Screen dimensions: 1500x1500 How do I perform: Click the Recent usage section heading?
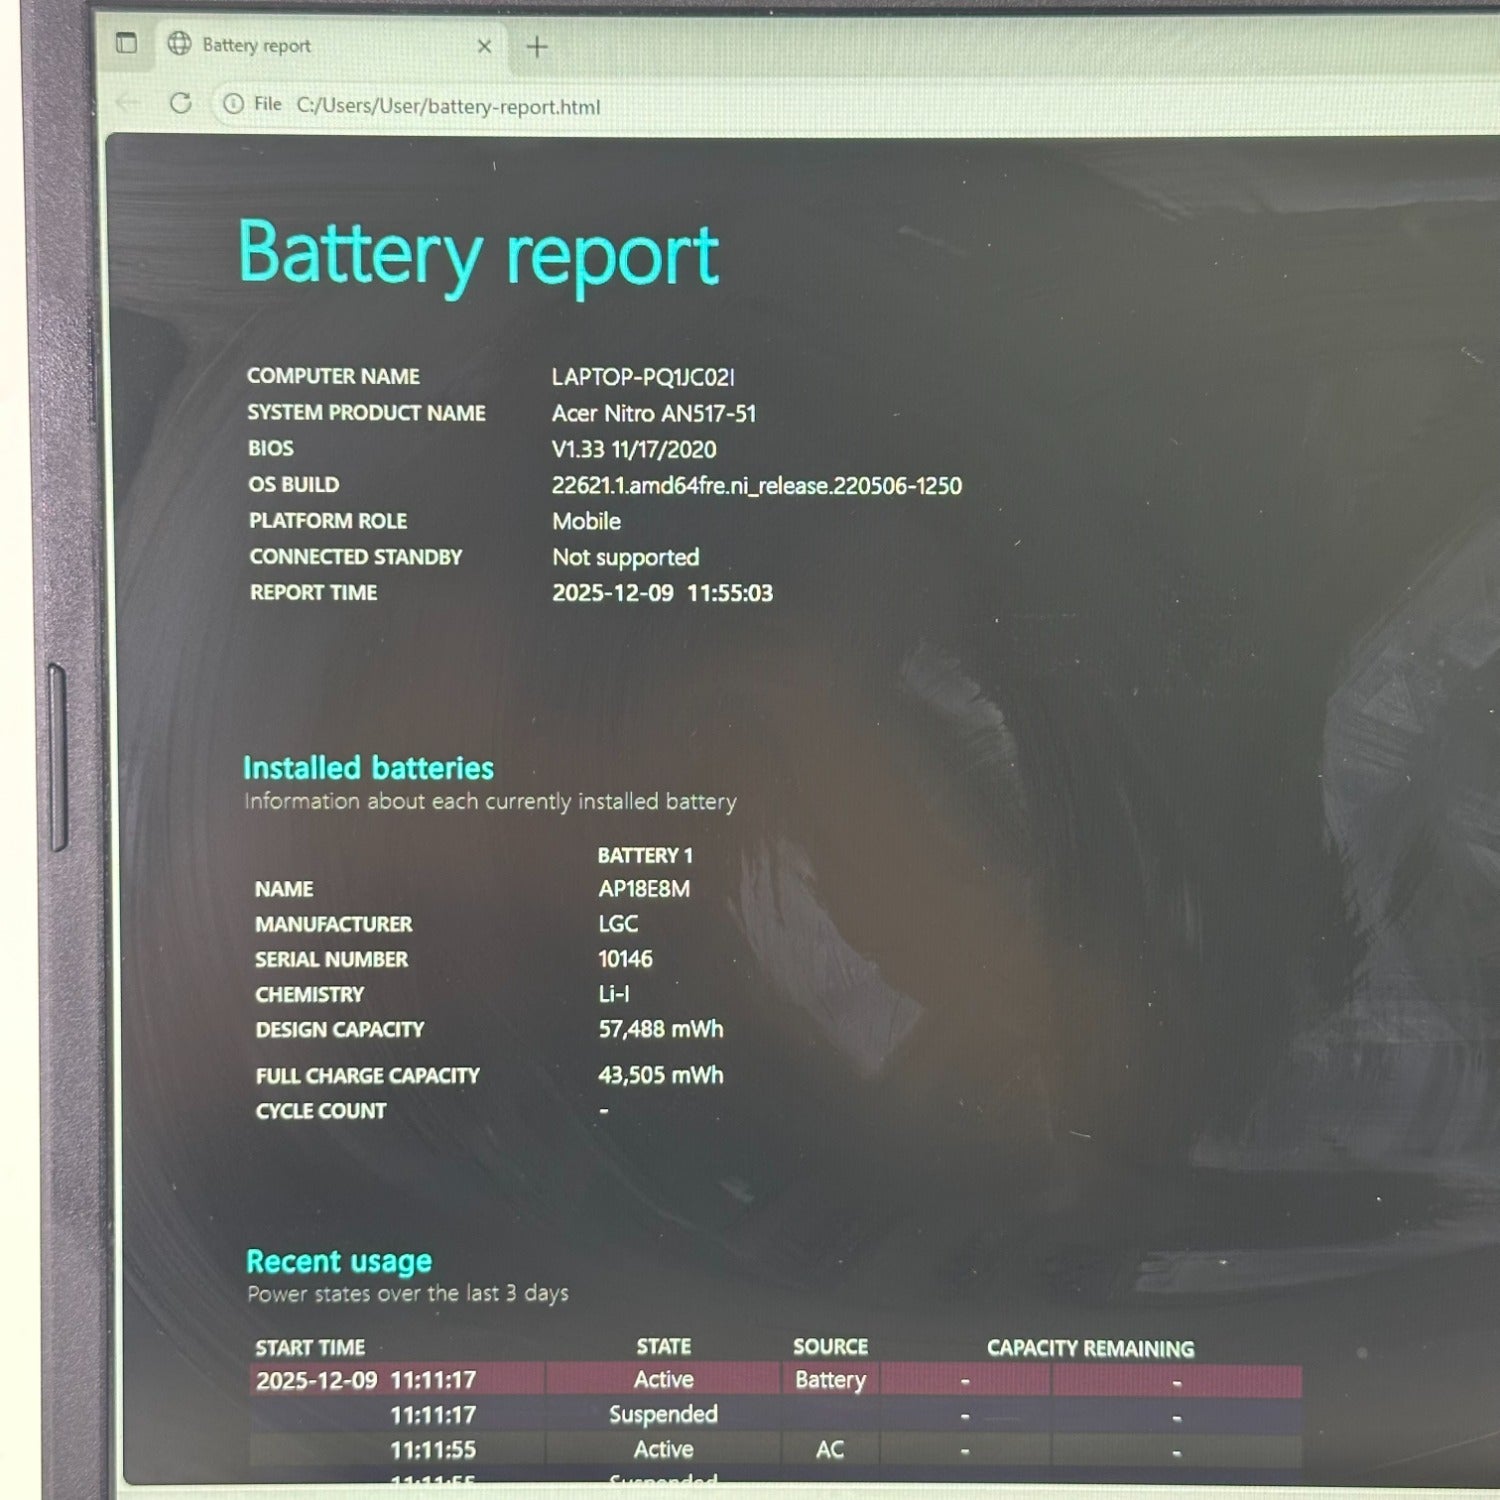[x=339, y=1262]
